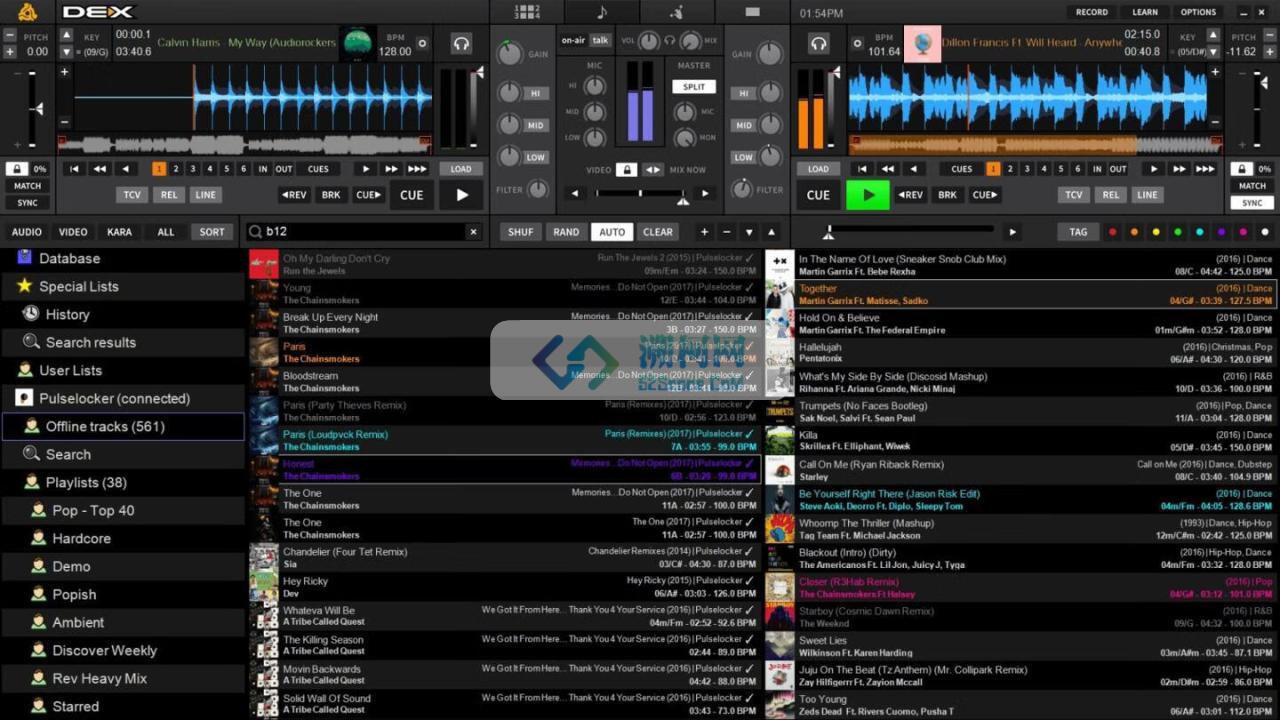Select the green tag color dot
Image resolution: width=1280 pixels, height=720 pixels.
tap(1177, 232)
